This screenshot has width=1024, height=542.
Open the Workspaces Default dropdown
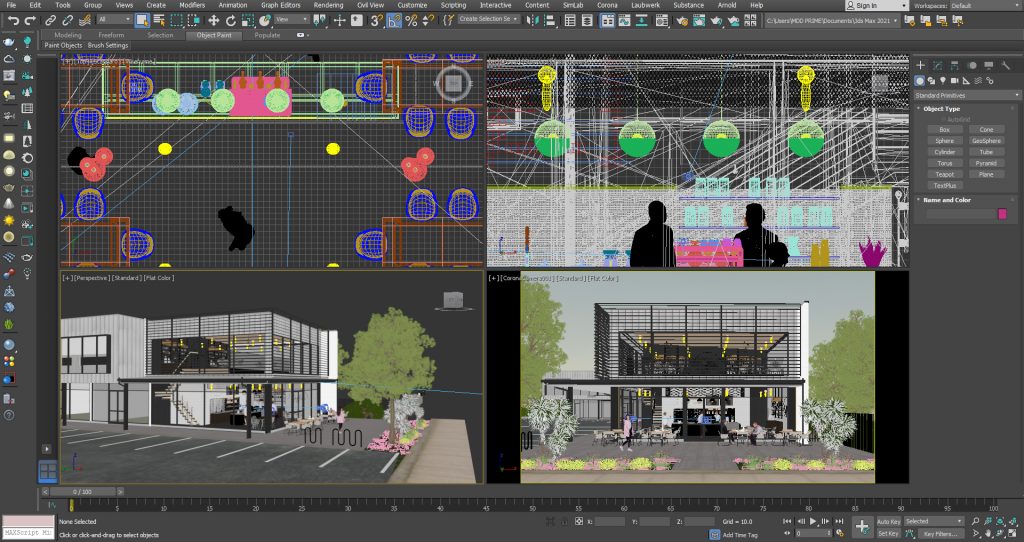tap(984, 5)
